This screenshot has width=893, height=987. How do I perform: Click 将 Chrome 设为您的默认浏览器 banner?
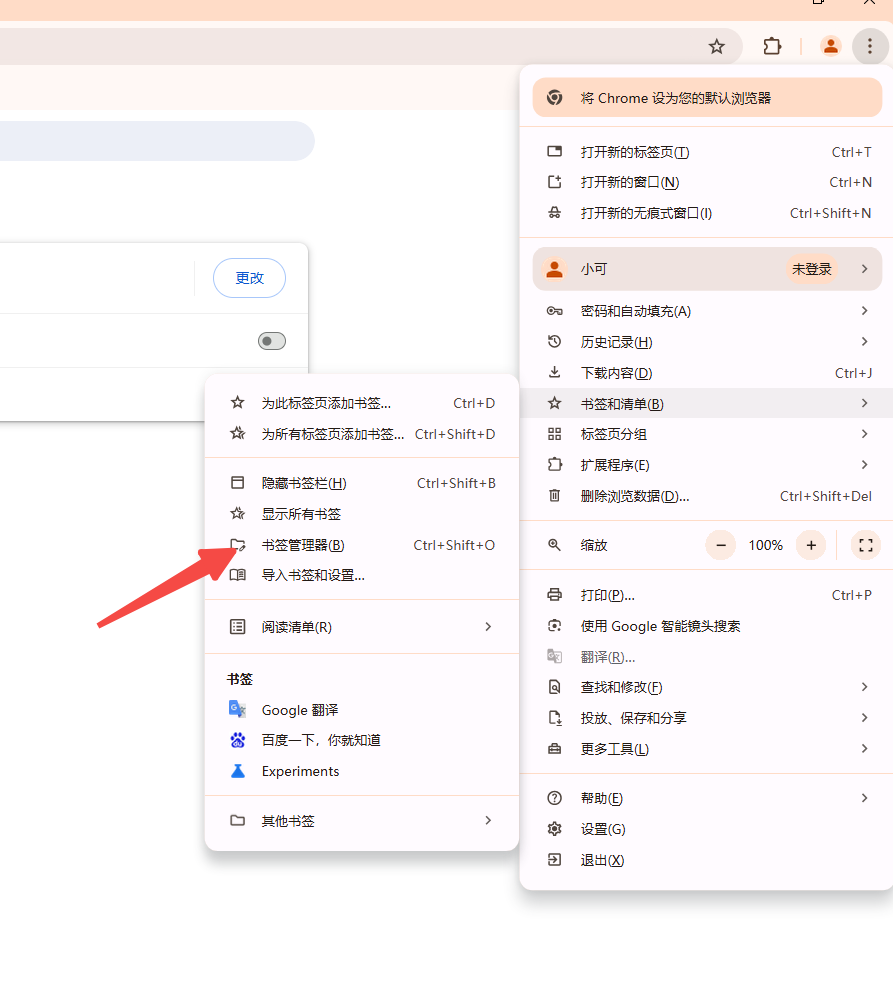[707, 98]
